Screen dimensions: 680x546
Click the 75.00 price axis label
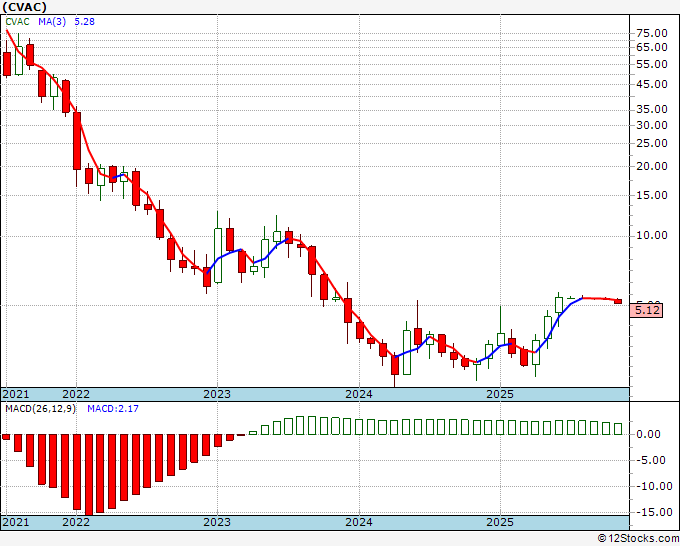(652, 33)
